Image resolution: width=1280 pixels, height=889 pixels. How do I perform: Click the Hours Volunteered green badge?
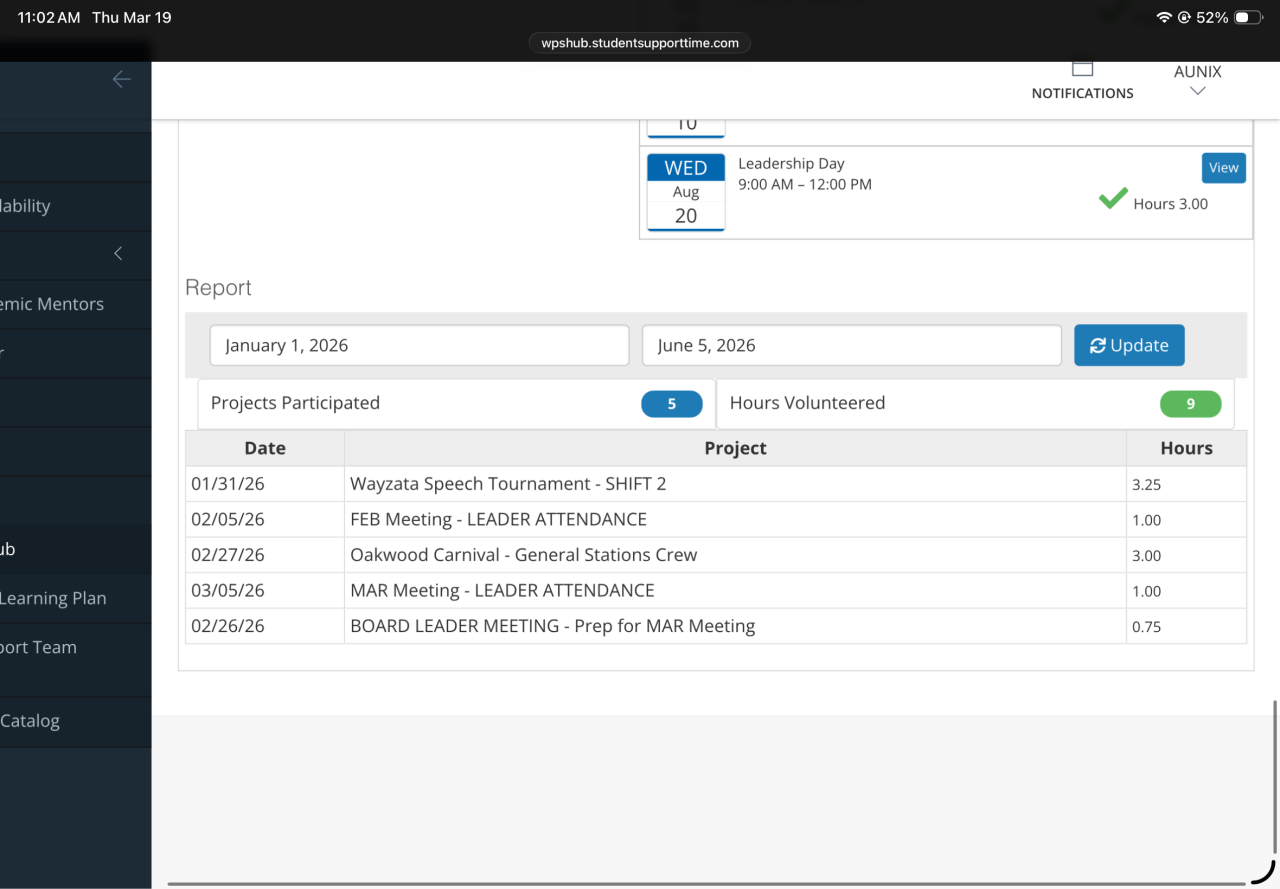click(1190, 404)
